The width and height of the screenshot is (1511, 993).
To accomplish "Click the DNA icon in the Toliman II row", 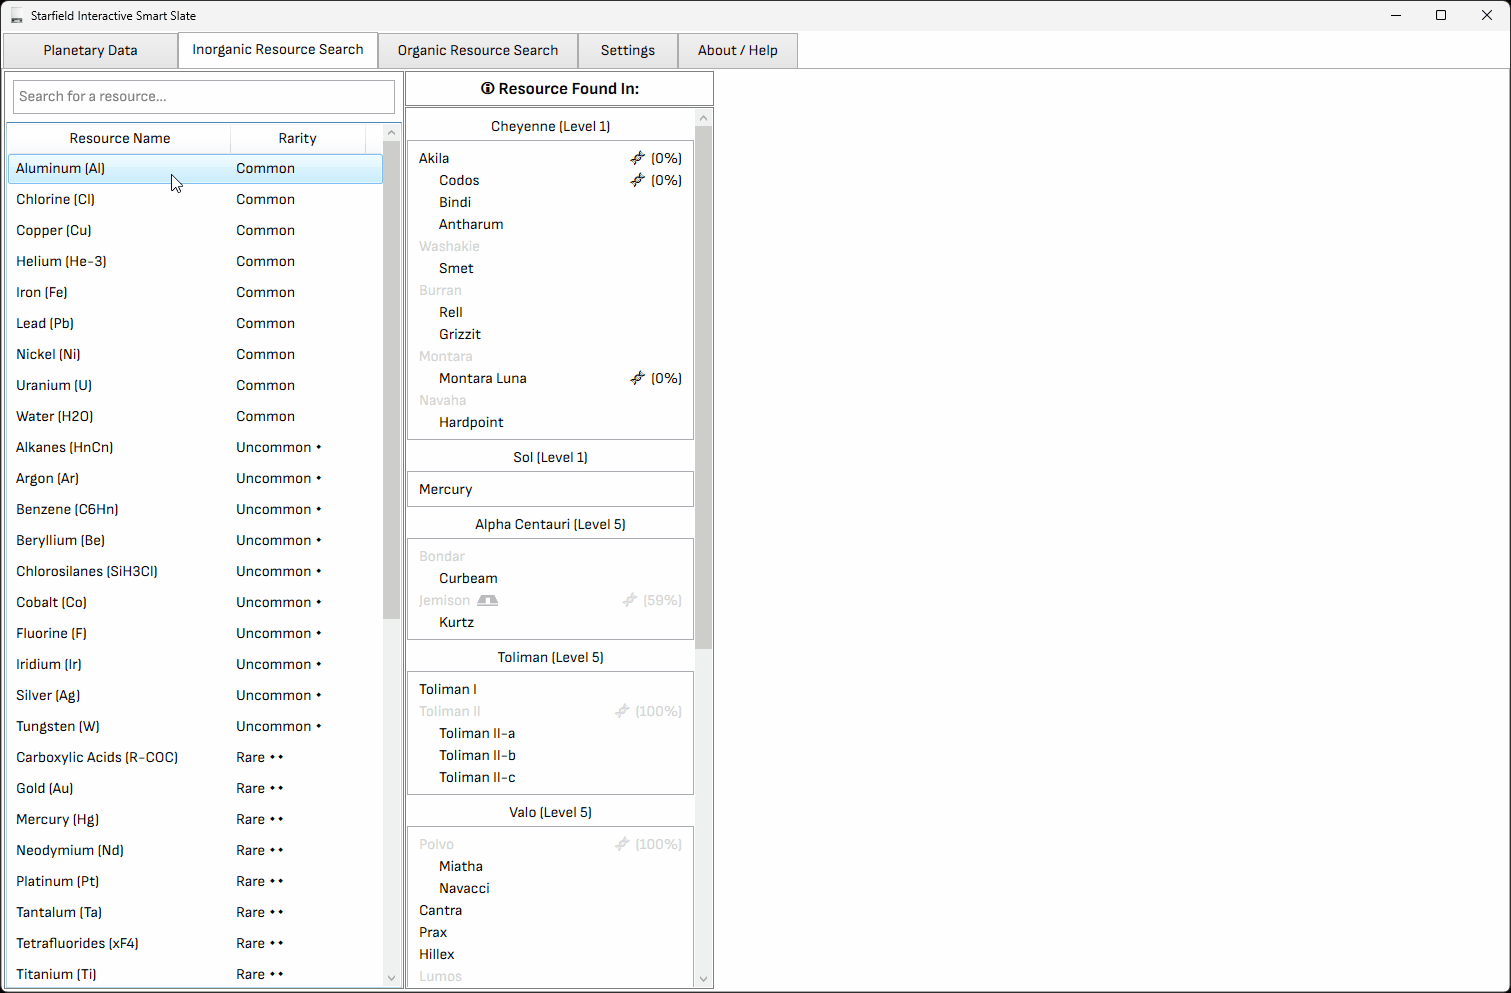I will pos(622,711).
